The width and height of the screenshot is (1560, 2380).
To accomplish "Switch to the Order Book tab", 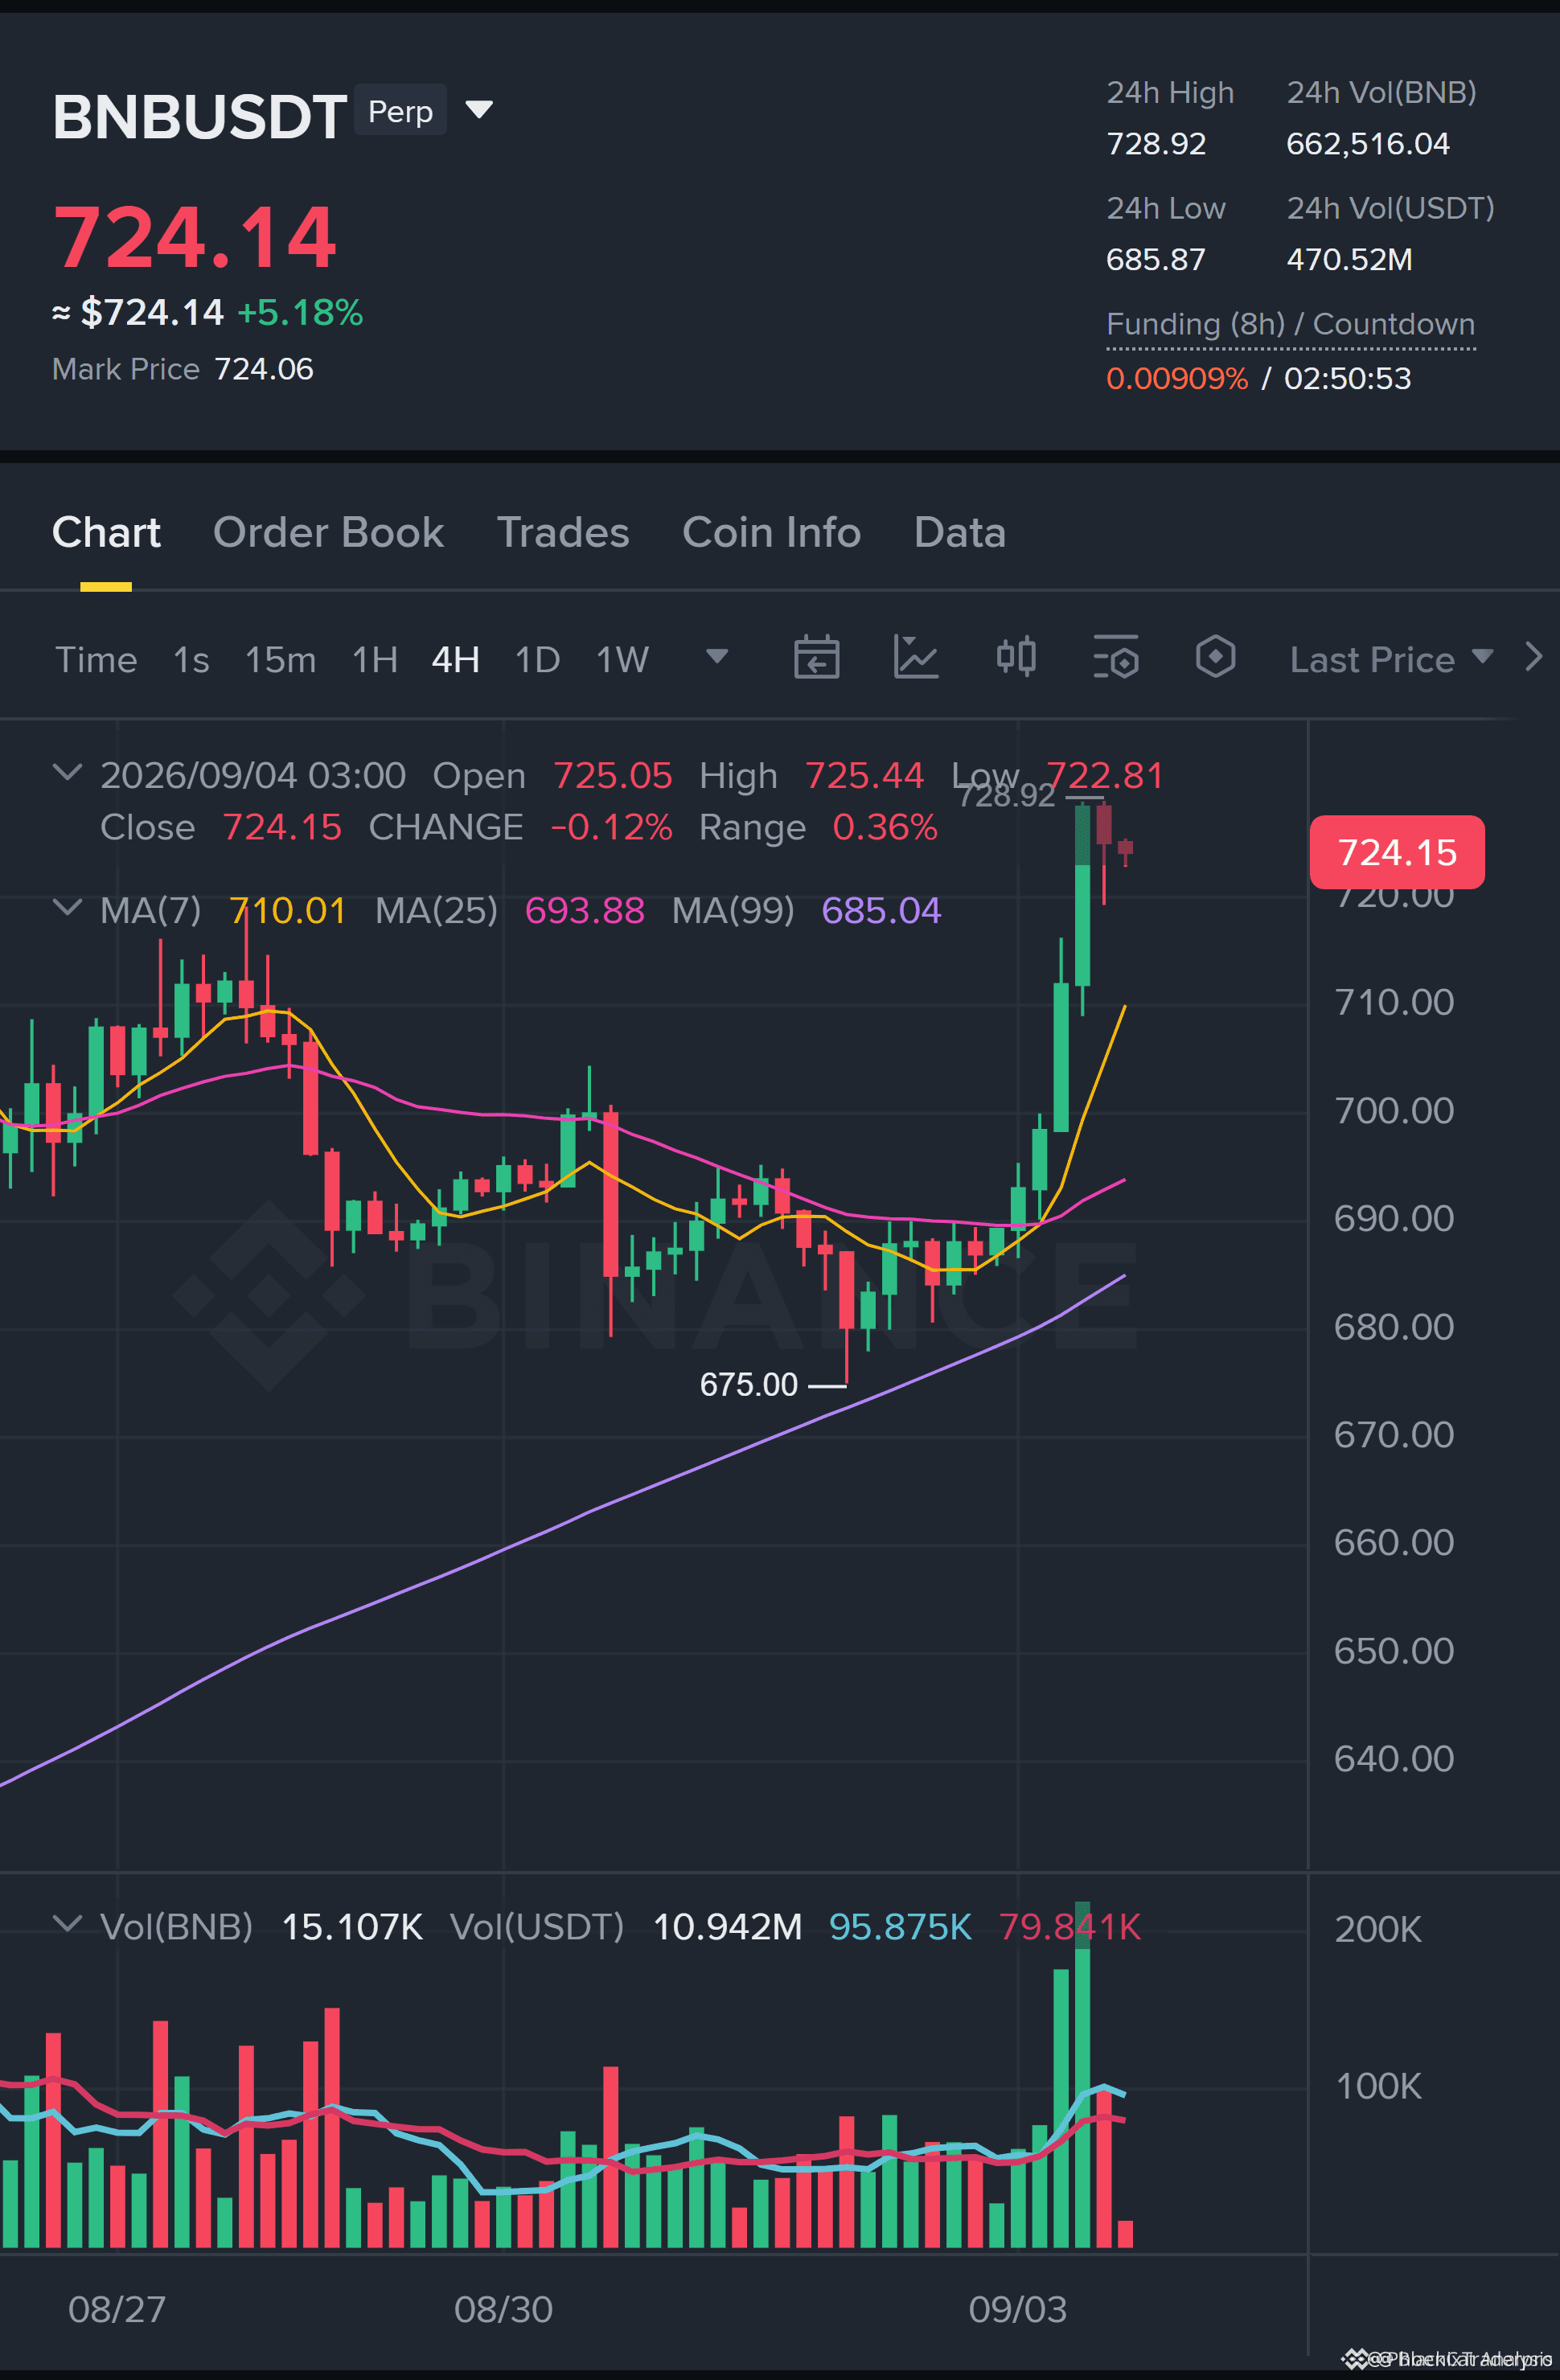I will [x=328, y=532].
